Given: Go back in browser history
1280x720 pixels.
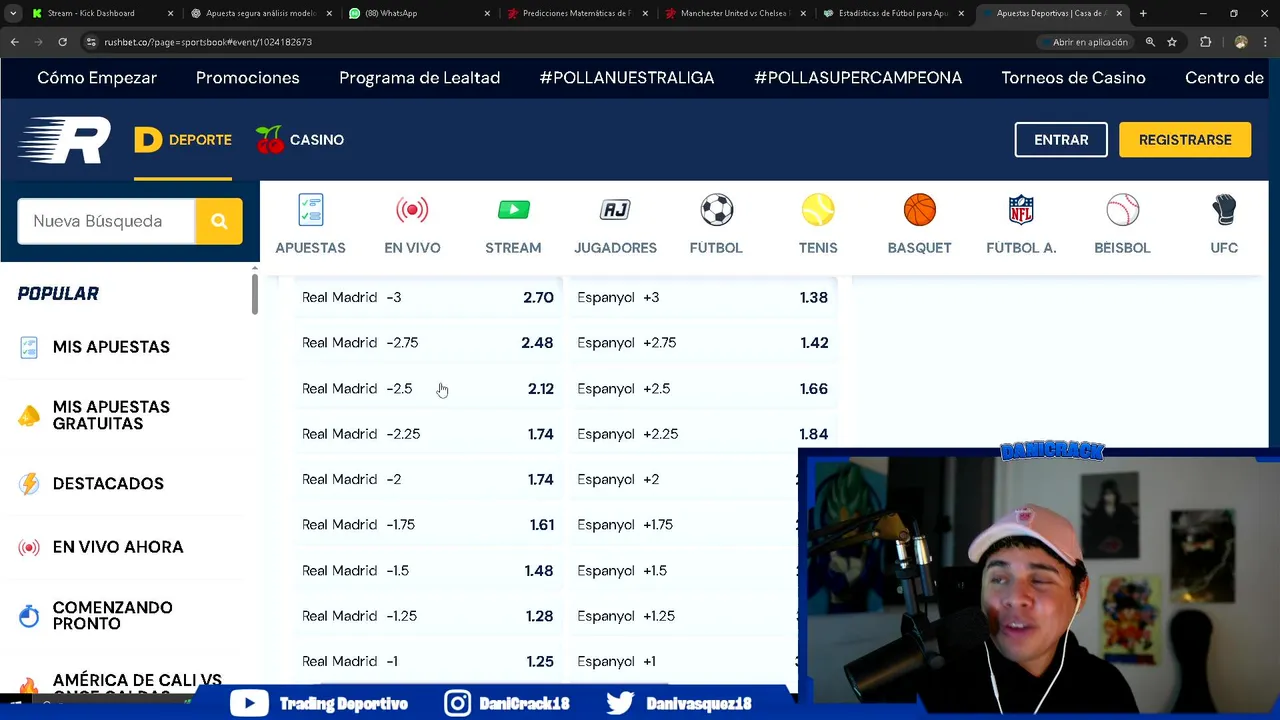Looking at the screenshot, I should tap(14, 42).
